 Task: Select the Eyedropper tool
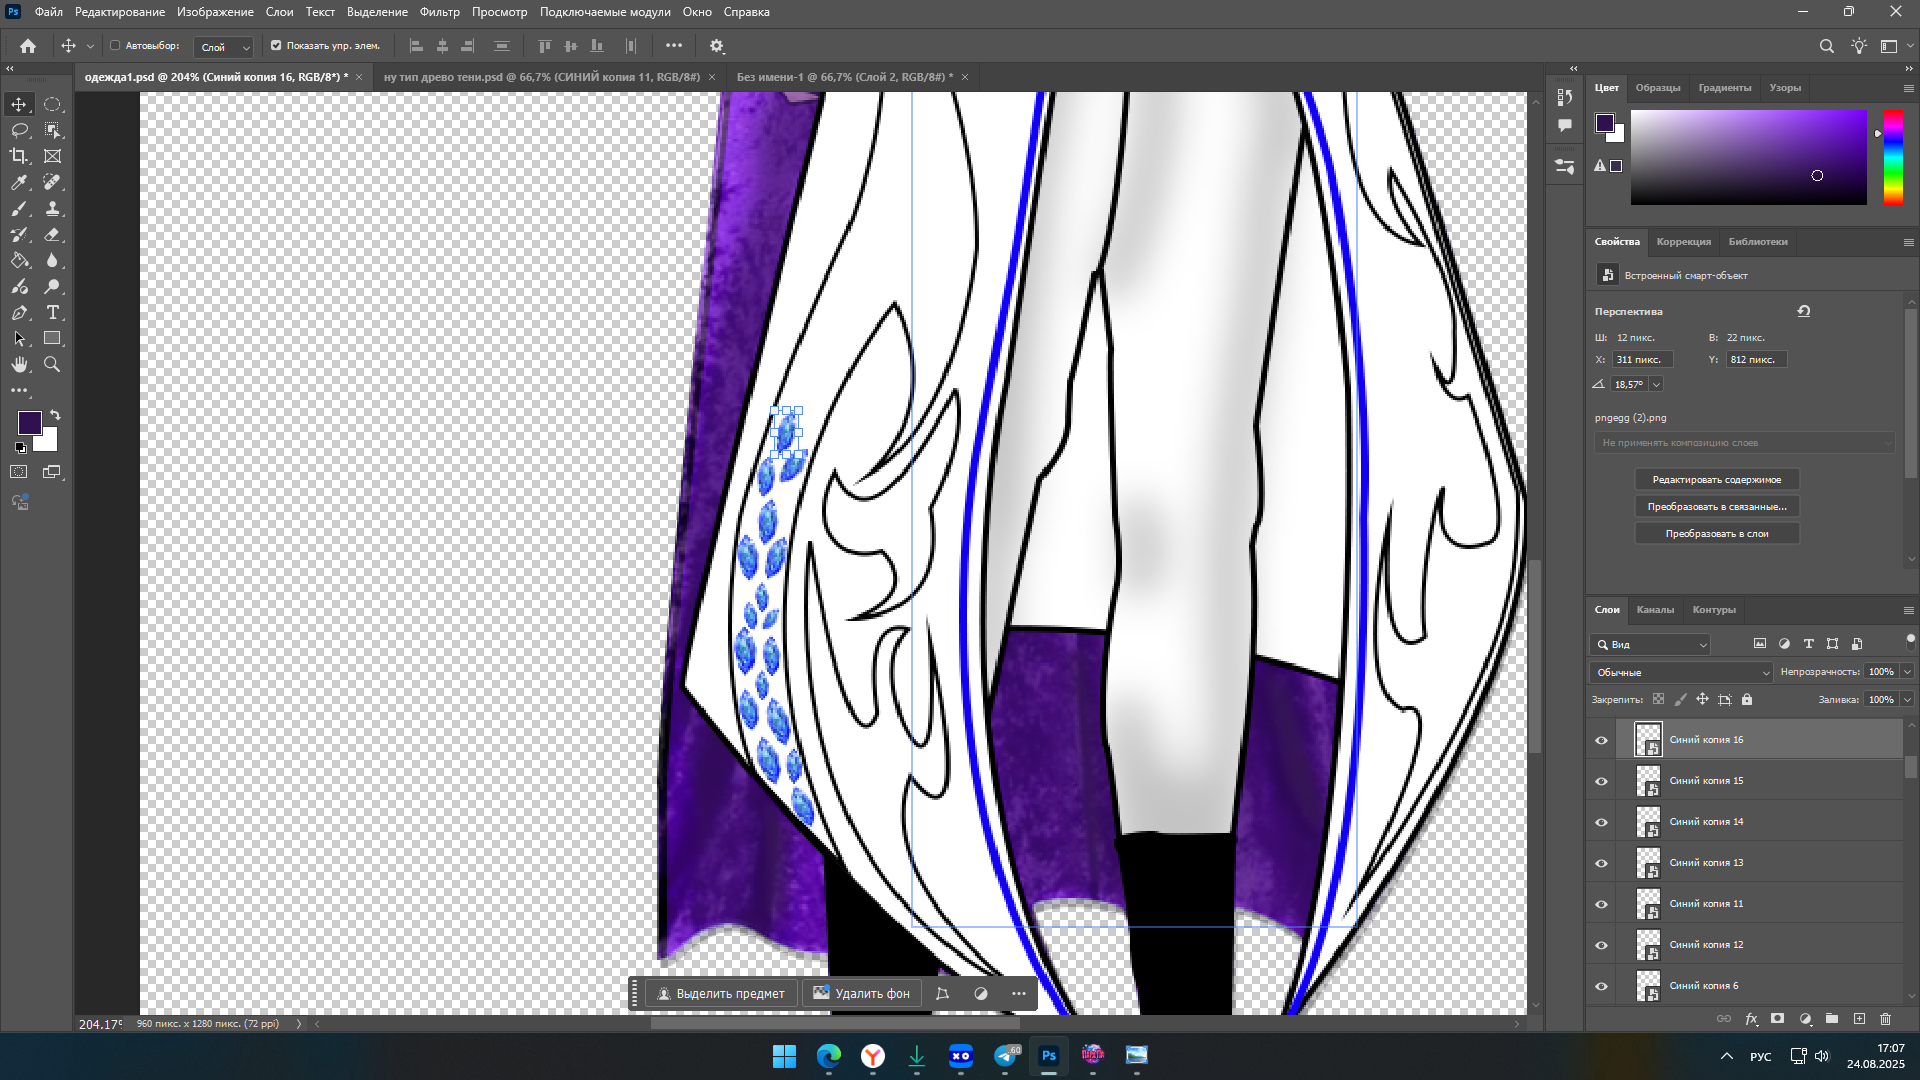coord(19,182)
